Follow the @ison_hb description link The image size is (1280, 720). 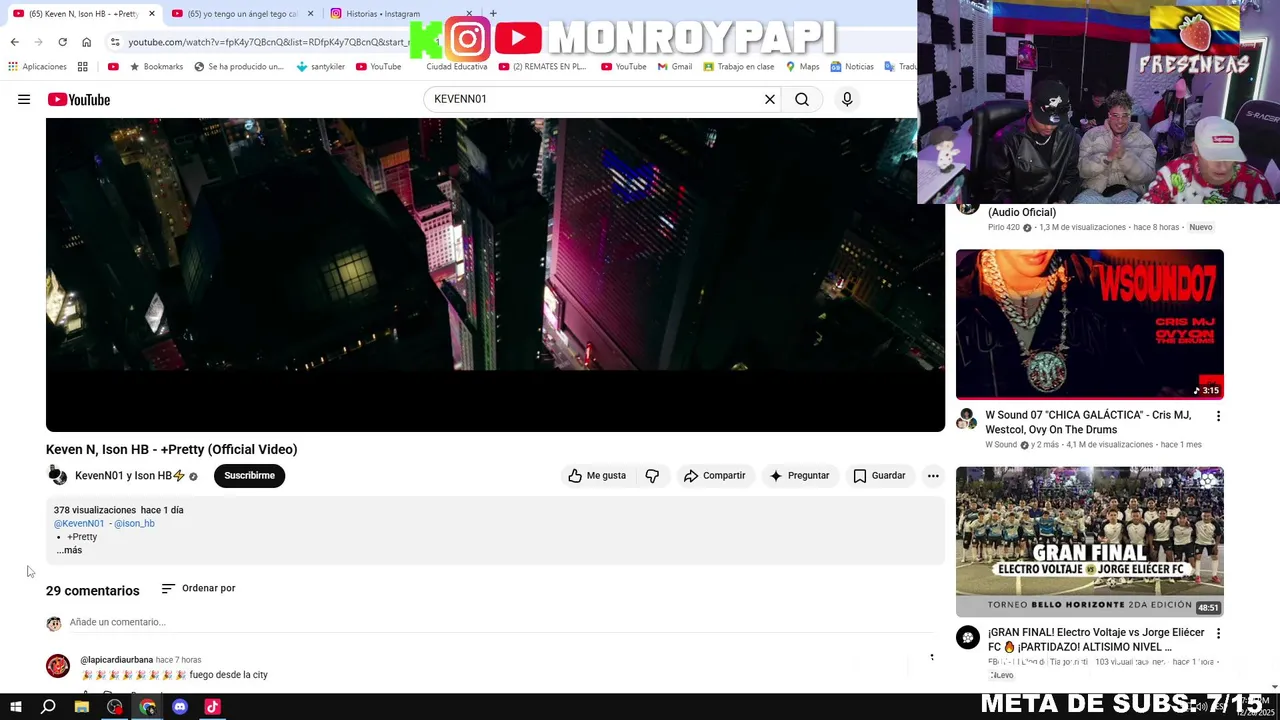pos(134,523)
